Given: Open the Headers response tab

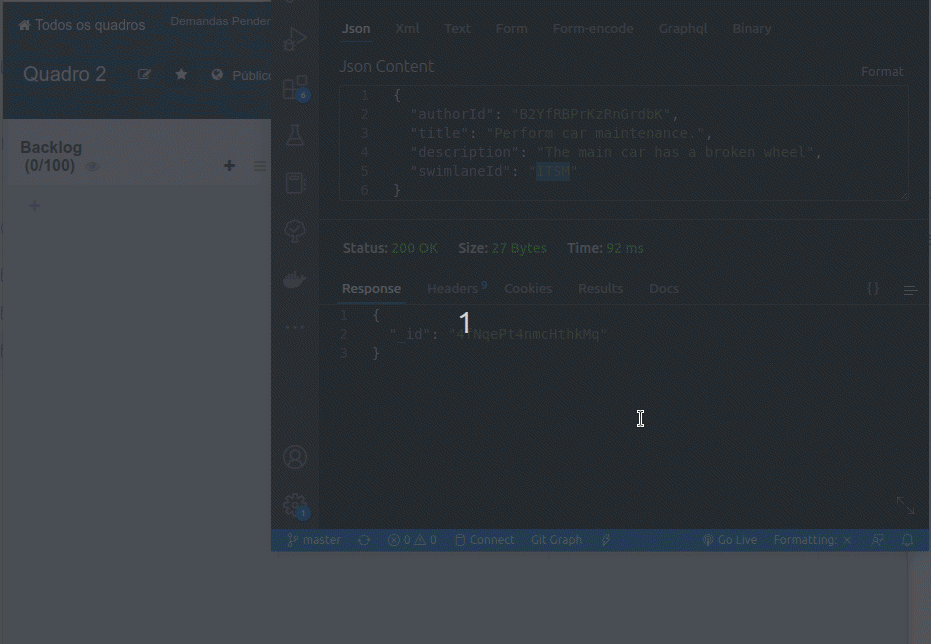Looking at the screenshot, I should pos(452,288).
